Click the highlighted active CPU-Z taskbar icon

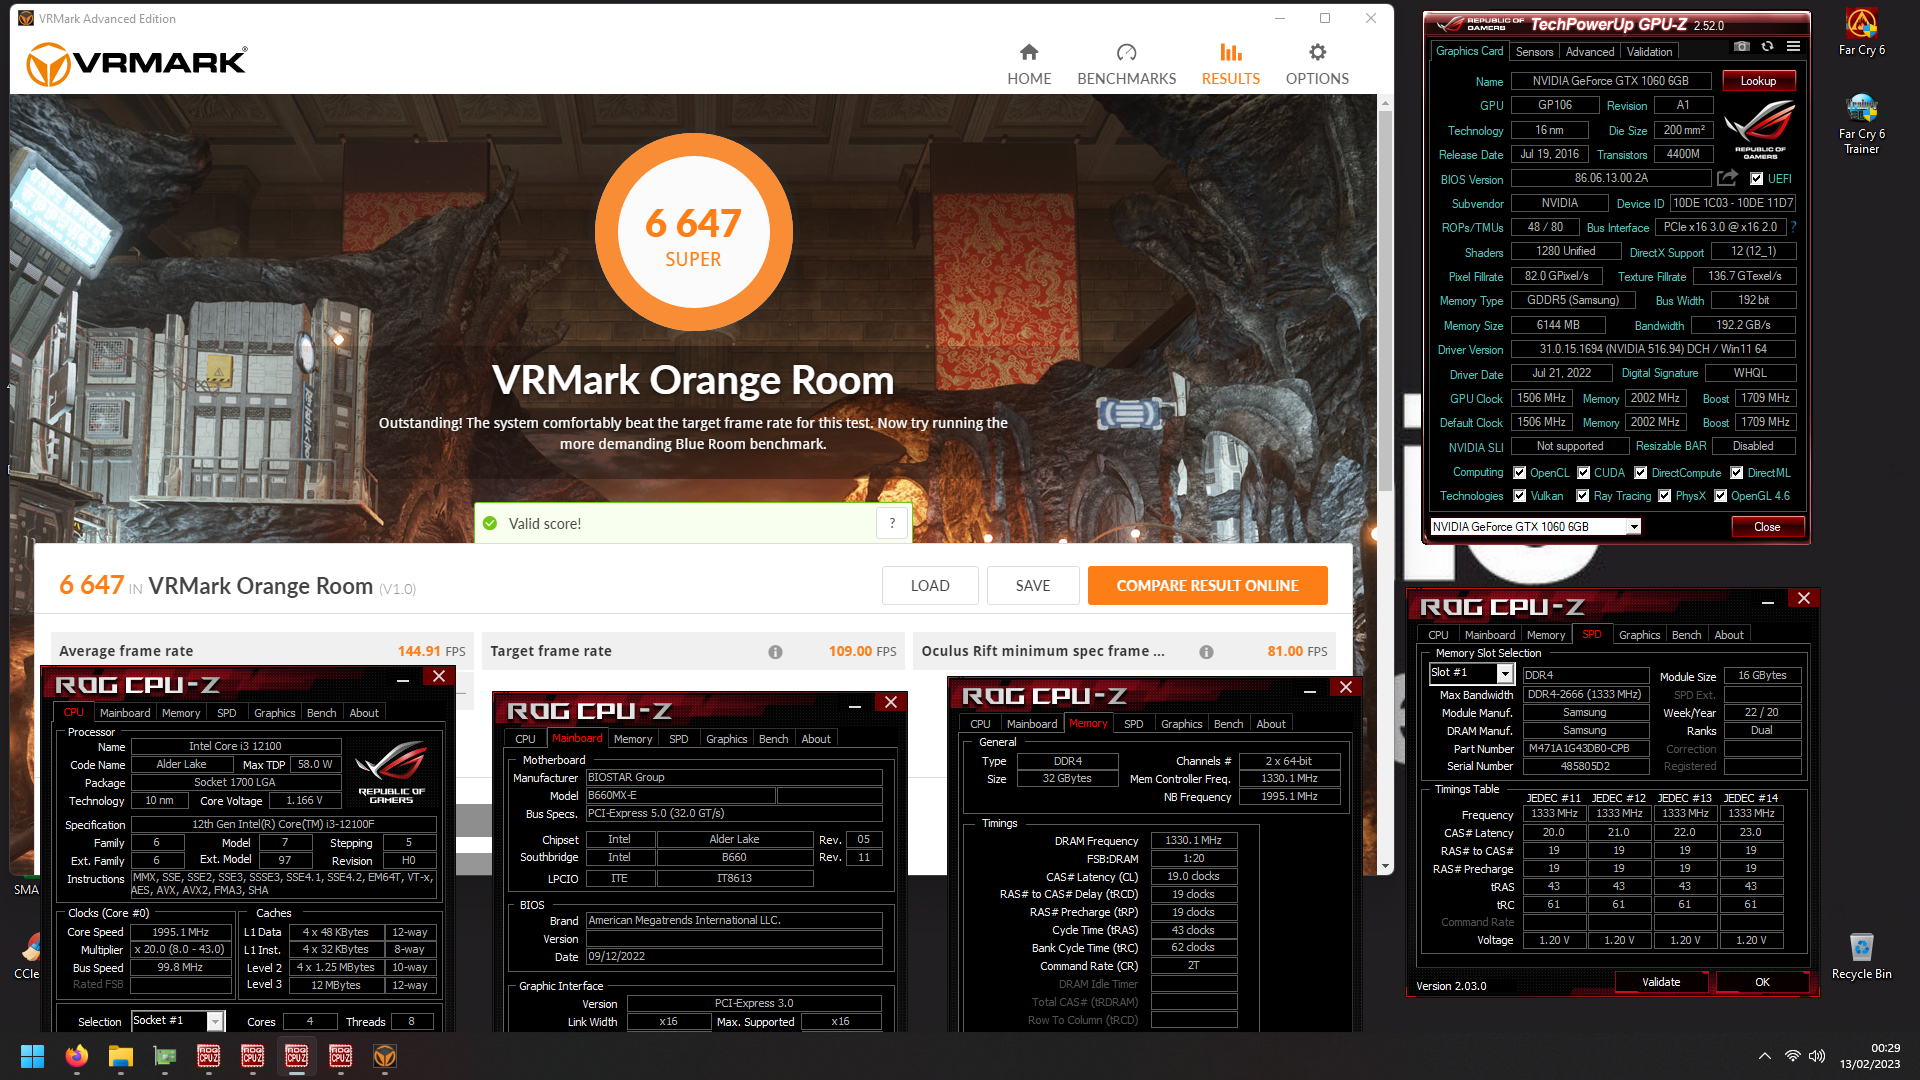pos(297,1056)
